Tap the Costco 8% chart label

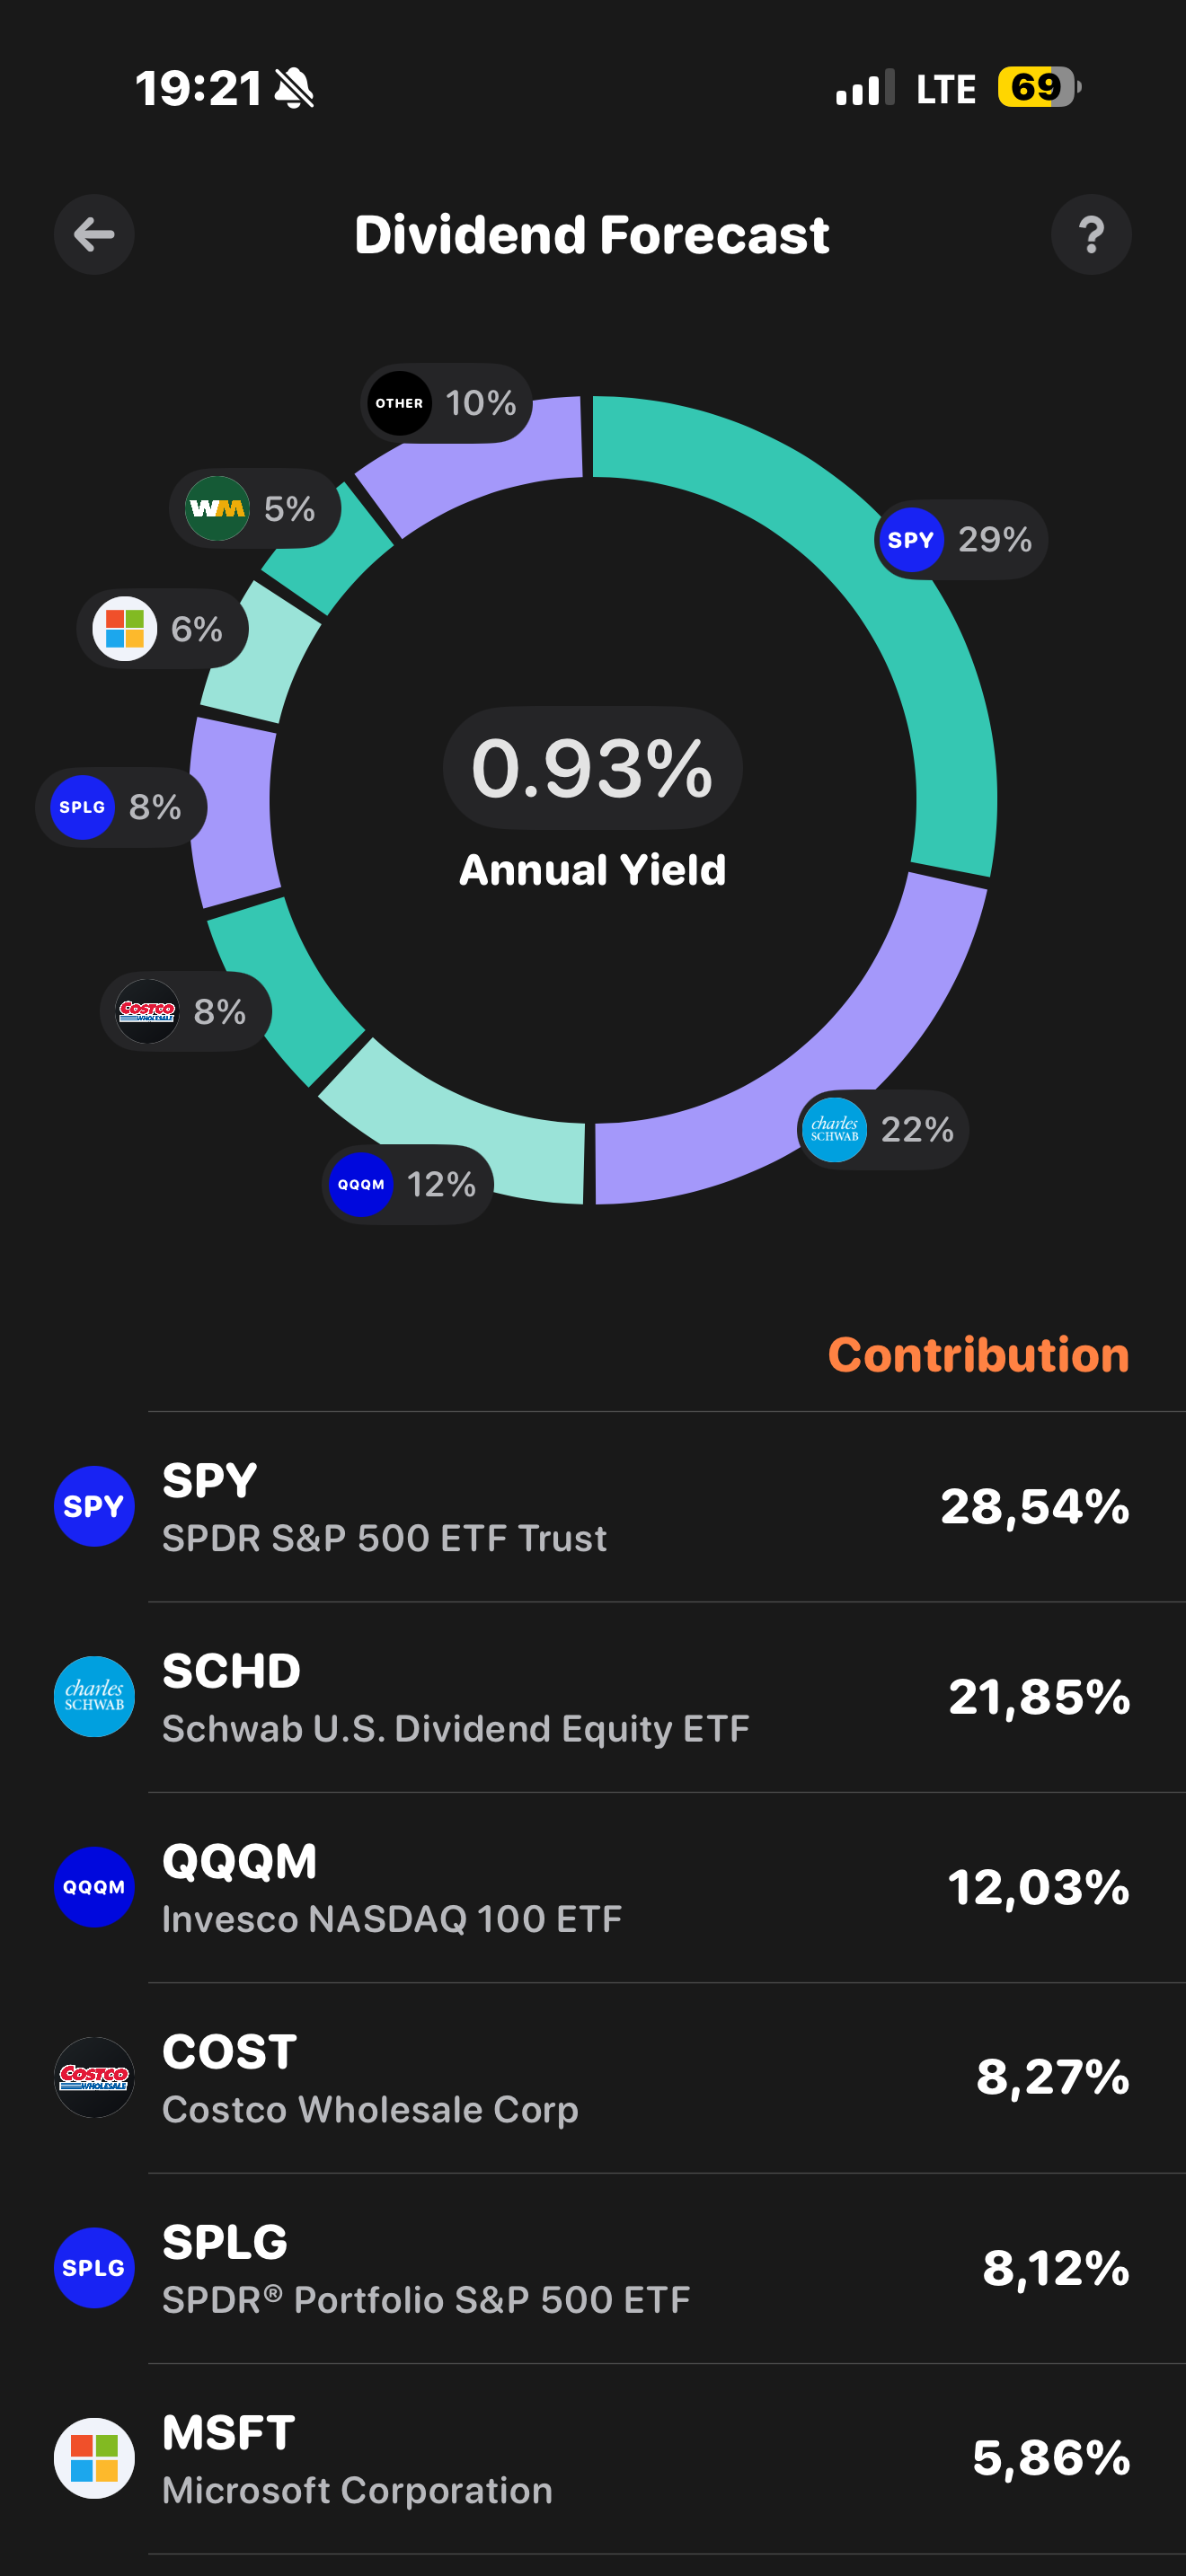point(186,1011)
